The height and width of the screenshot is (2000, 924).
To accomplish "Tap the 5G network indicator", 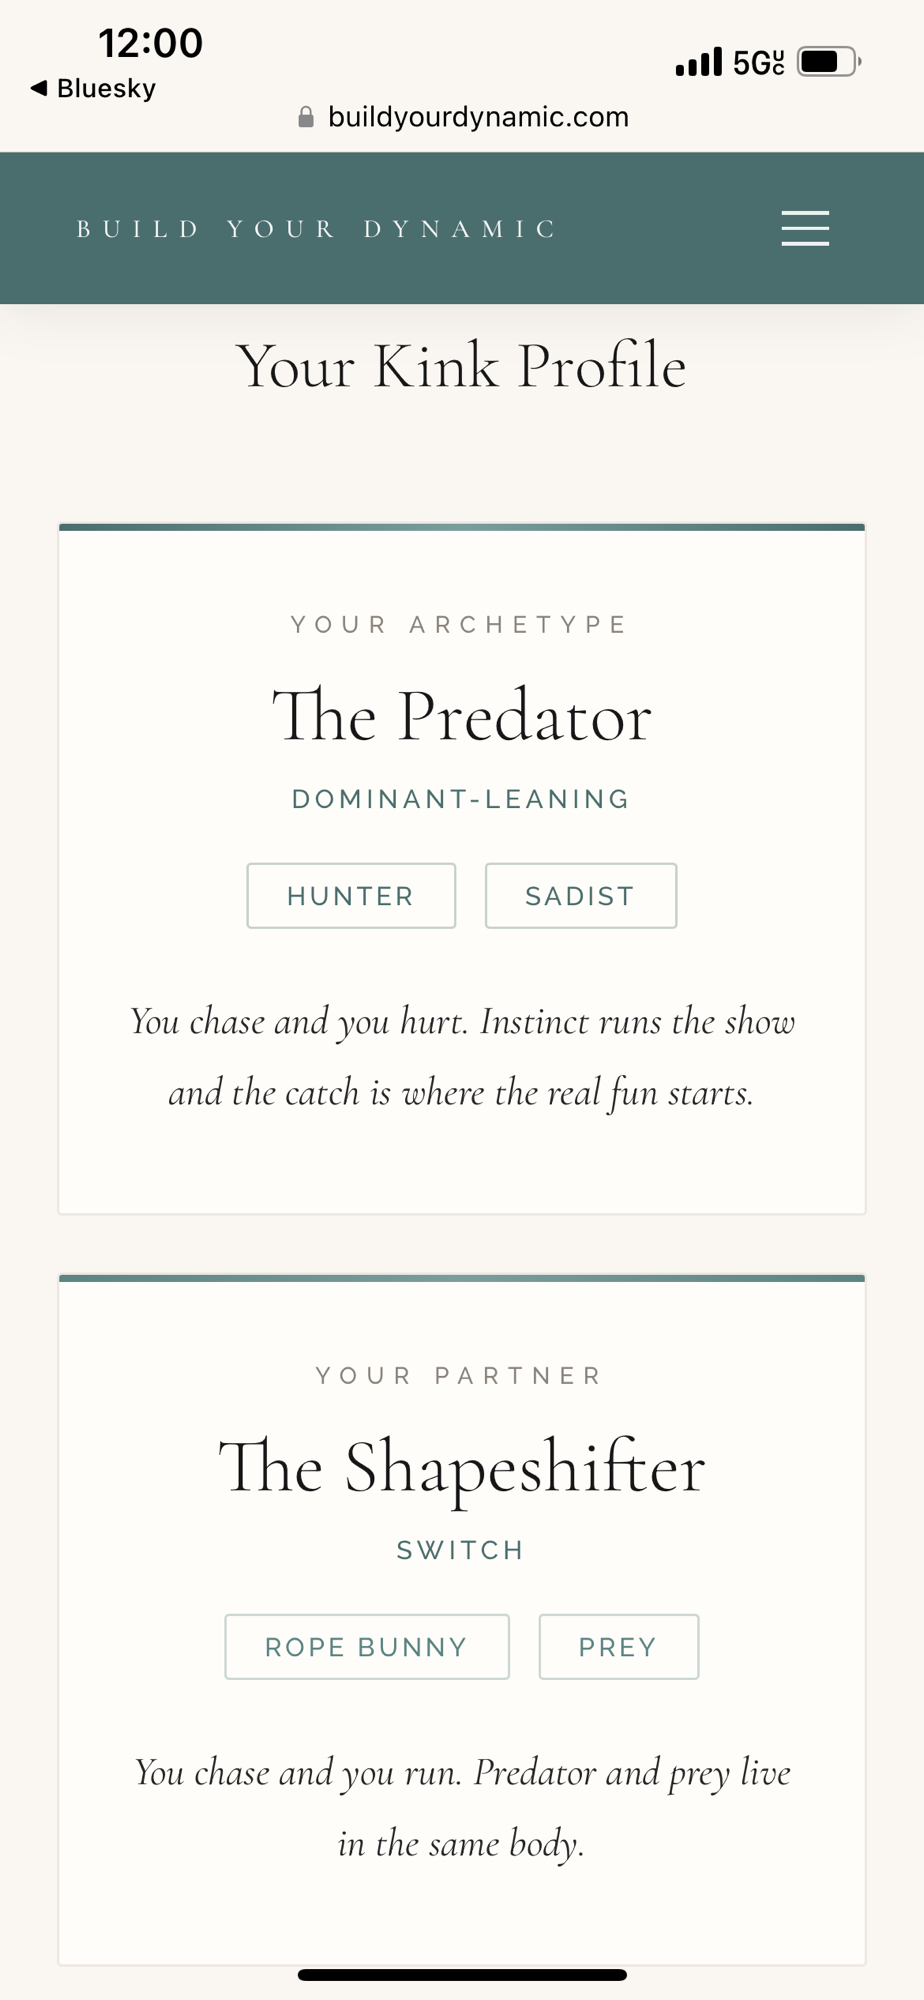I will point(758,63).
